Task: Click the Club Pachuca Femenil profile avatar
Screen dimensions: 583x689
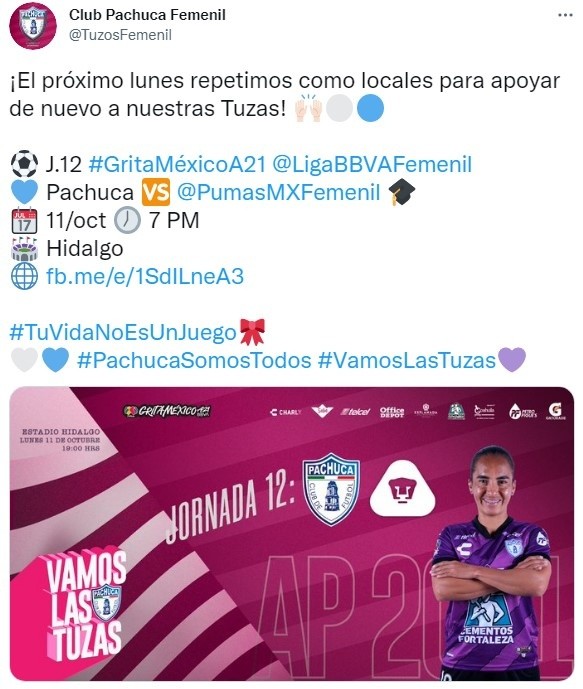Action: point(33,25)
